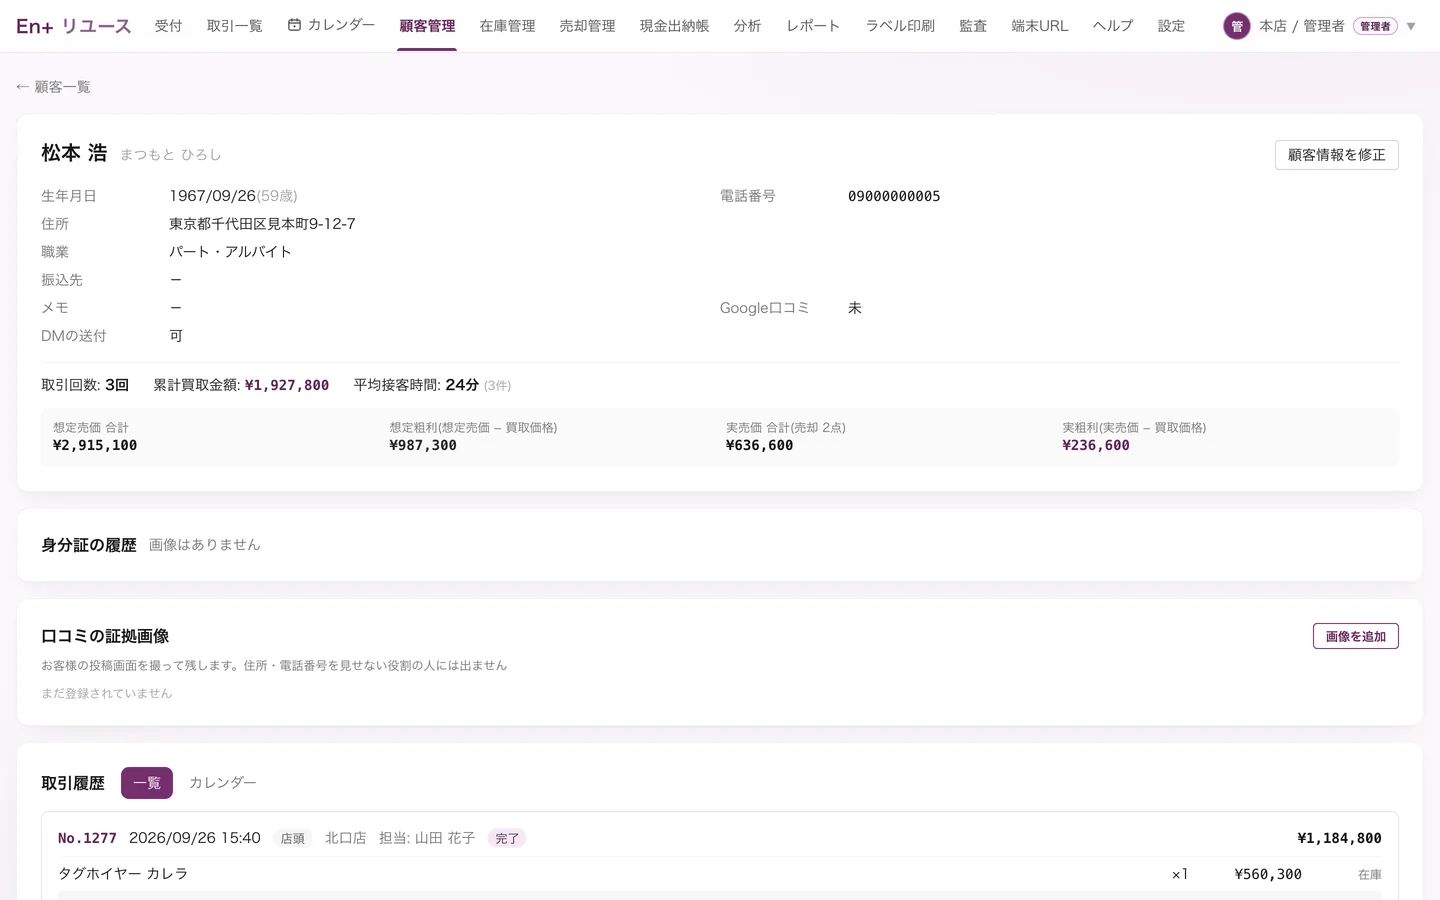Click item タグホイヤー カレラ
Viewport: 1440px width, 900px height.
tap(123, 874)
